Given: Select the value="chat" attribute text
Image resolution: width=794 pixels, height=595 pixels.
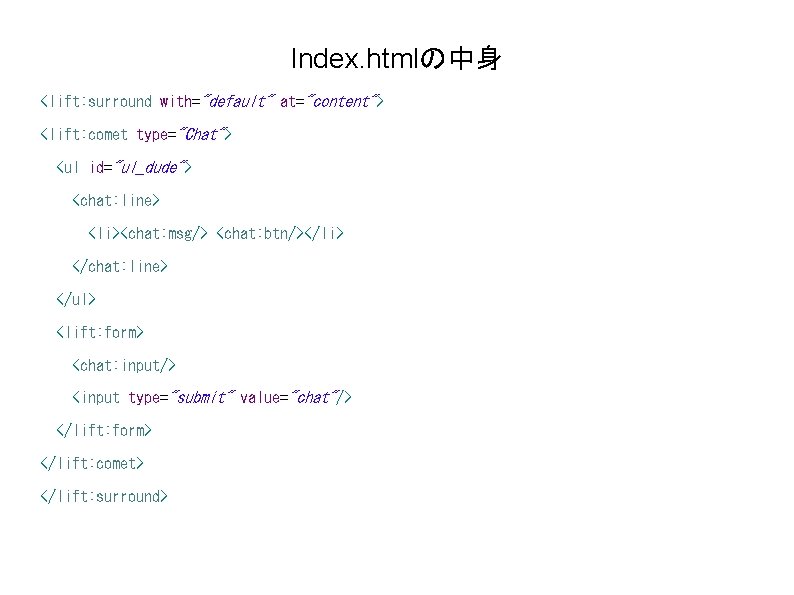Looking at the screenshot, I should pos(289,398).
